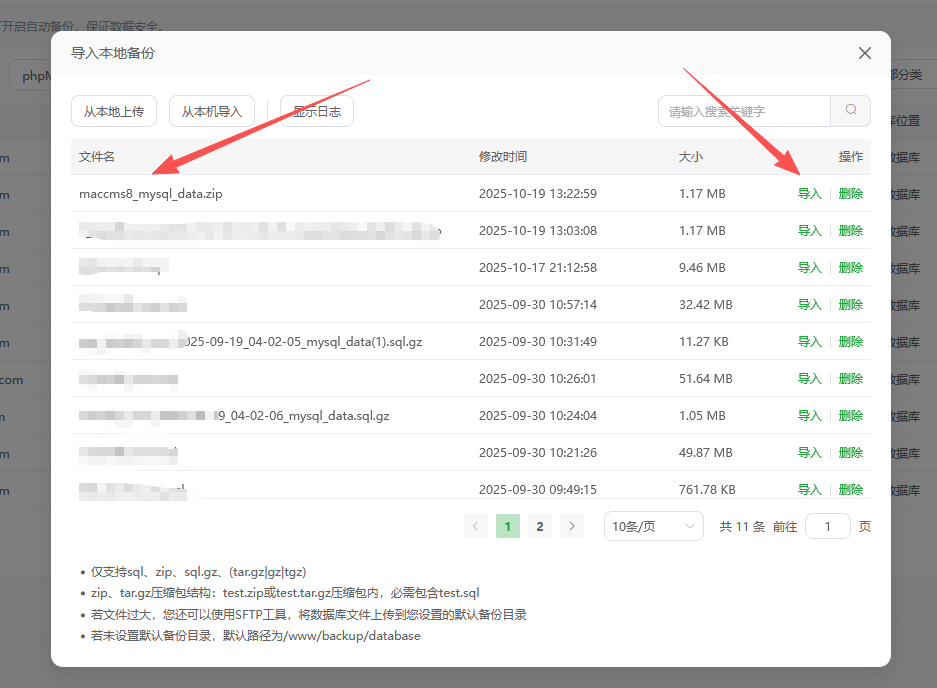Click the 从本机导入 button
The width and height of the screenshot is (937, 688).
pos(212,111)
